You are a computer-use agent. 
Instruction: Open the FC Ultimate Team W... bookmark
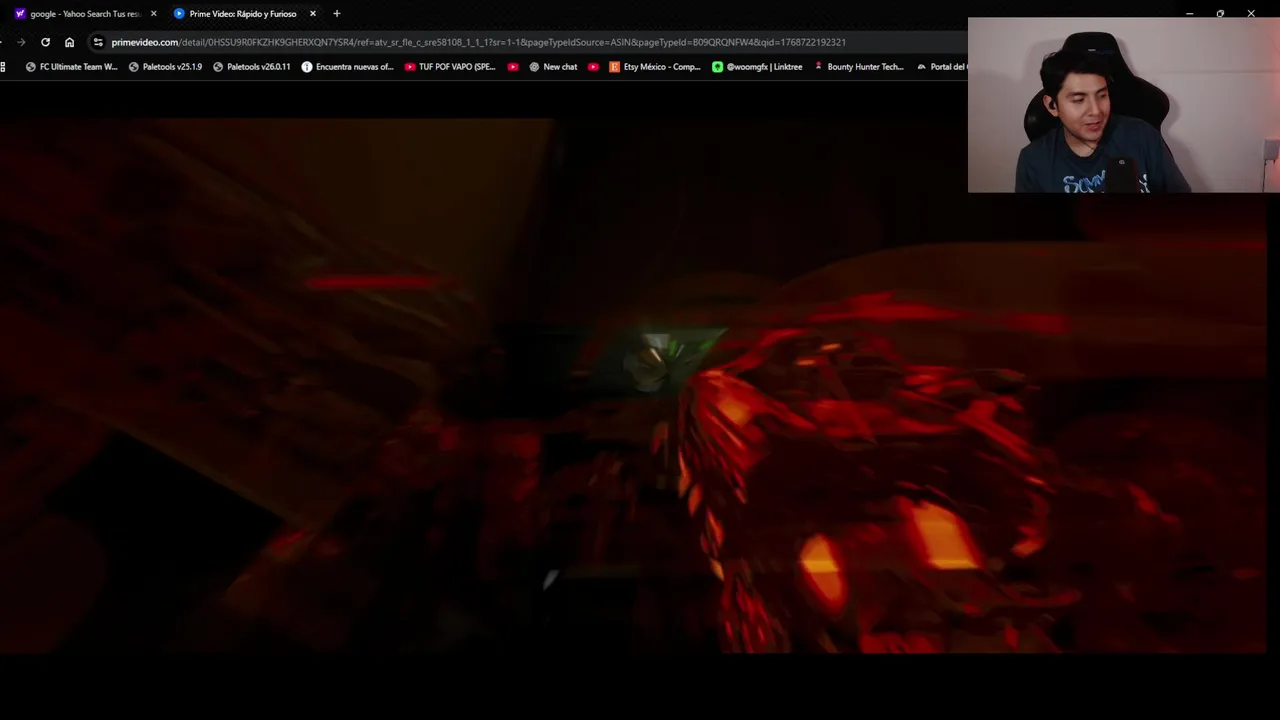(71, 67)
